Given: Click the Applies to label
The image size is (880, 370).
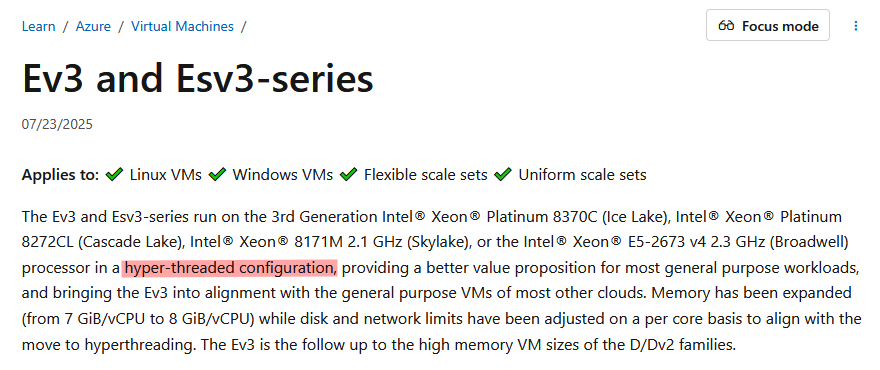Looking at the screenshot, I should tap(61, 175).
